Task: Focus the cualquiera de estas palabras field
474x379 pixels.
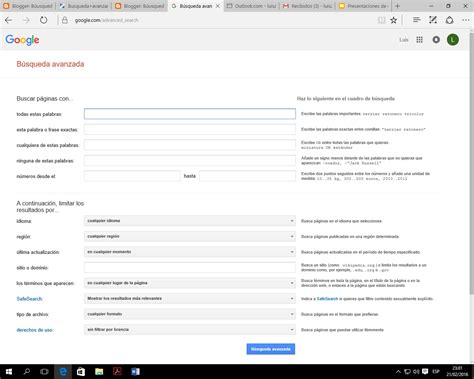Action: point(190,145)
